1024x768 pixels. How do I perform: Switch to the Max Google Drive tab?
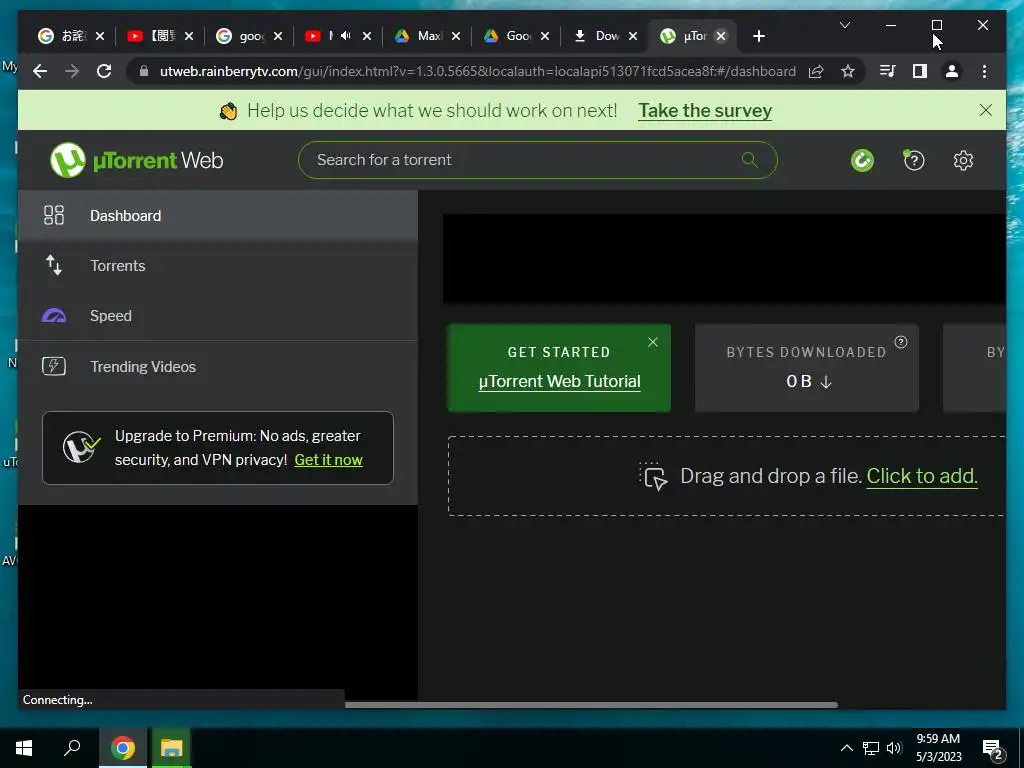point(427,37)
